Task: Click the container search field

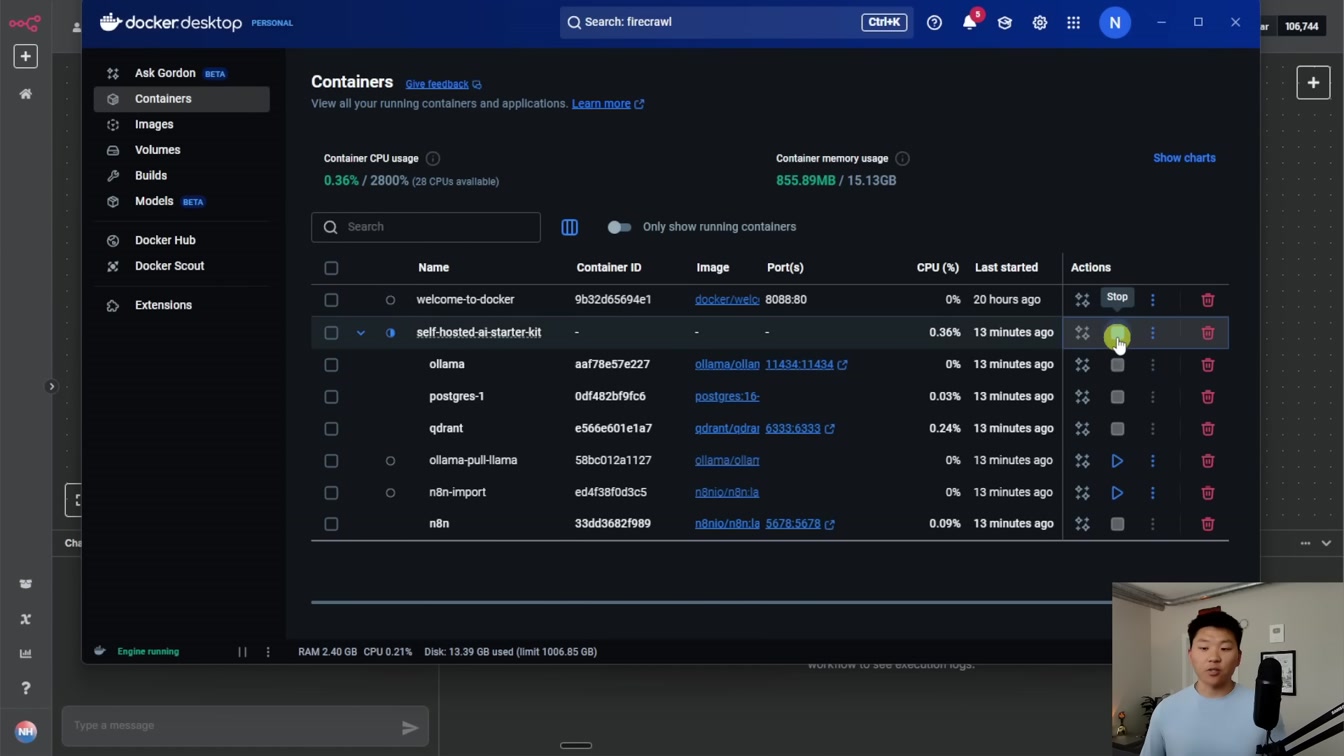Action: point(426,227)
